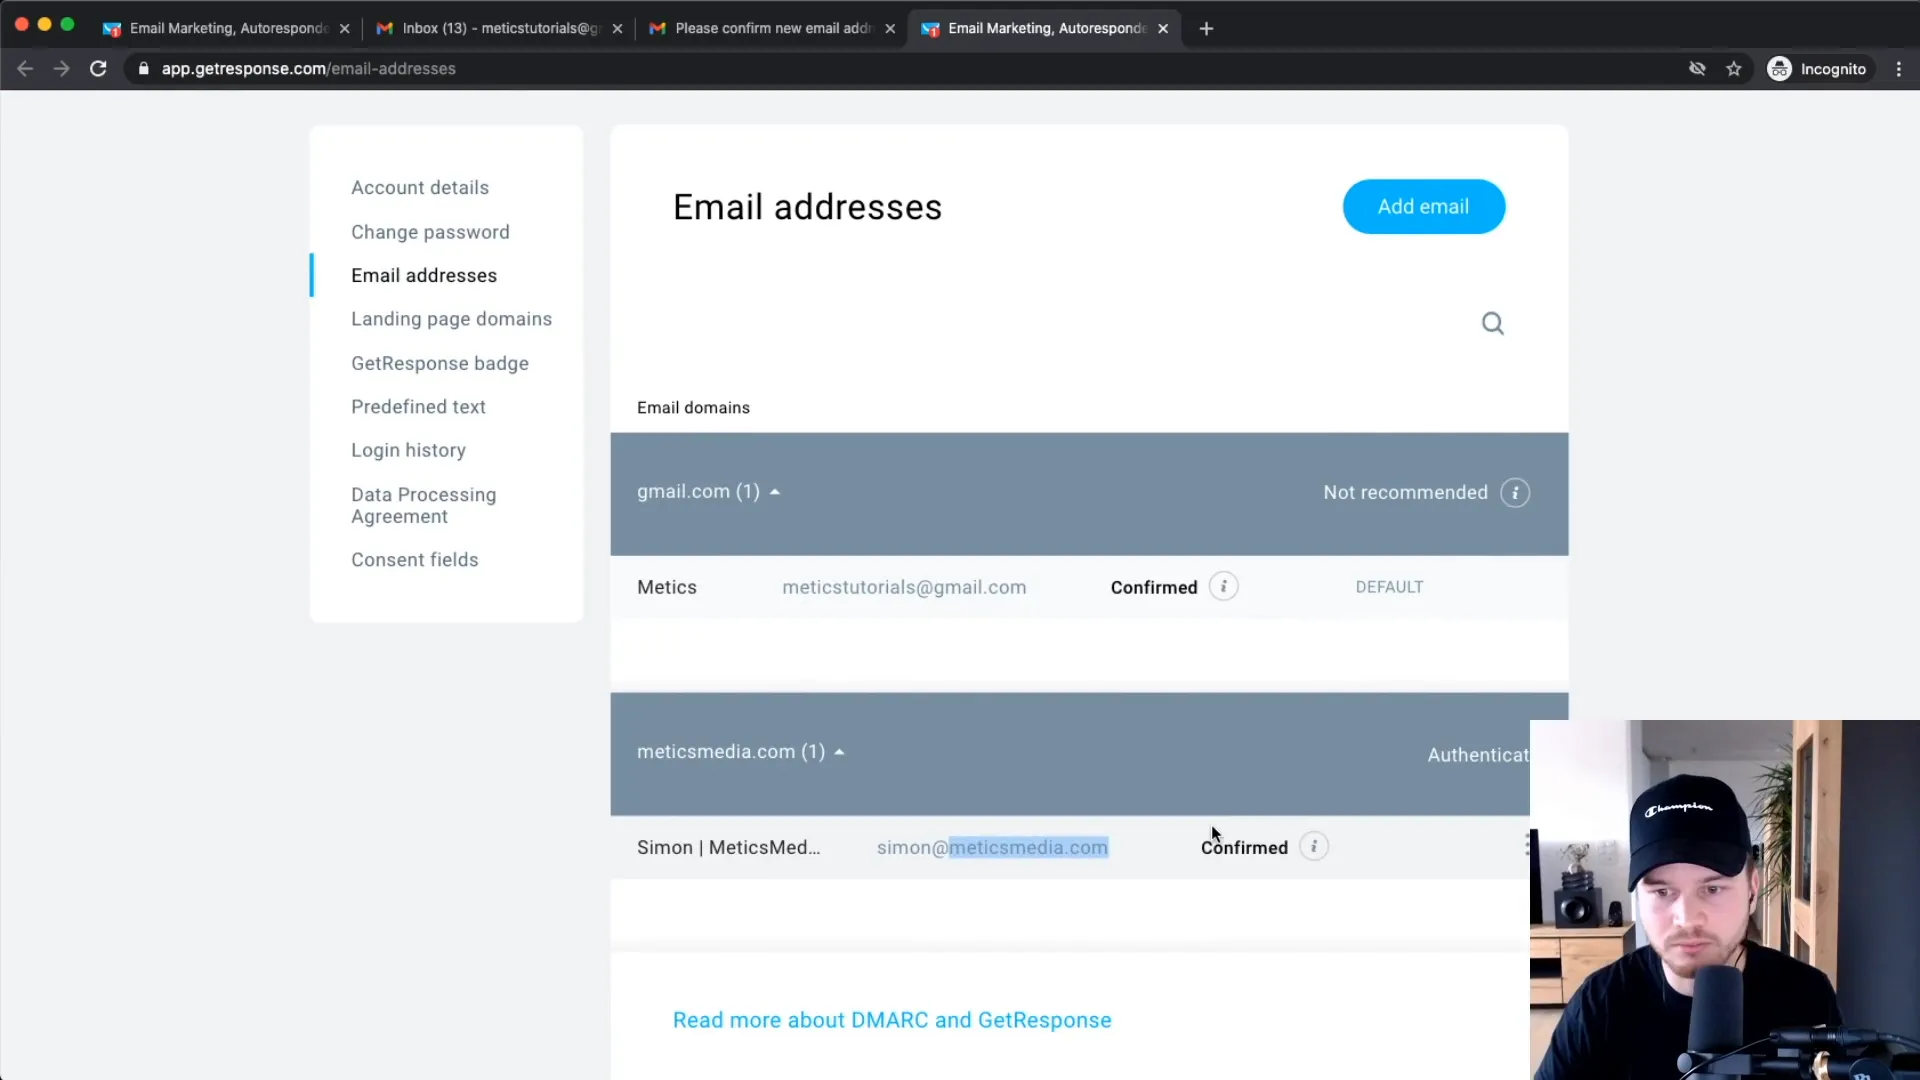1920x1080 pixels.
Task: Close the first Email Marketing tab
Action: pos(344,29)
